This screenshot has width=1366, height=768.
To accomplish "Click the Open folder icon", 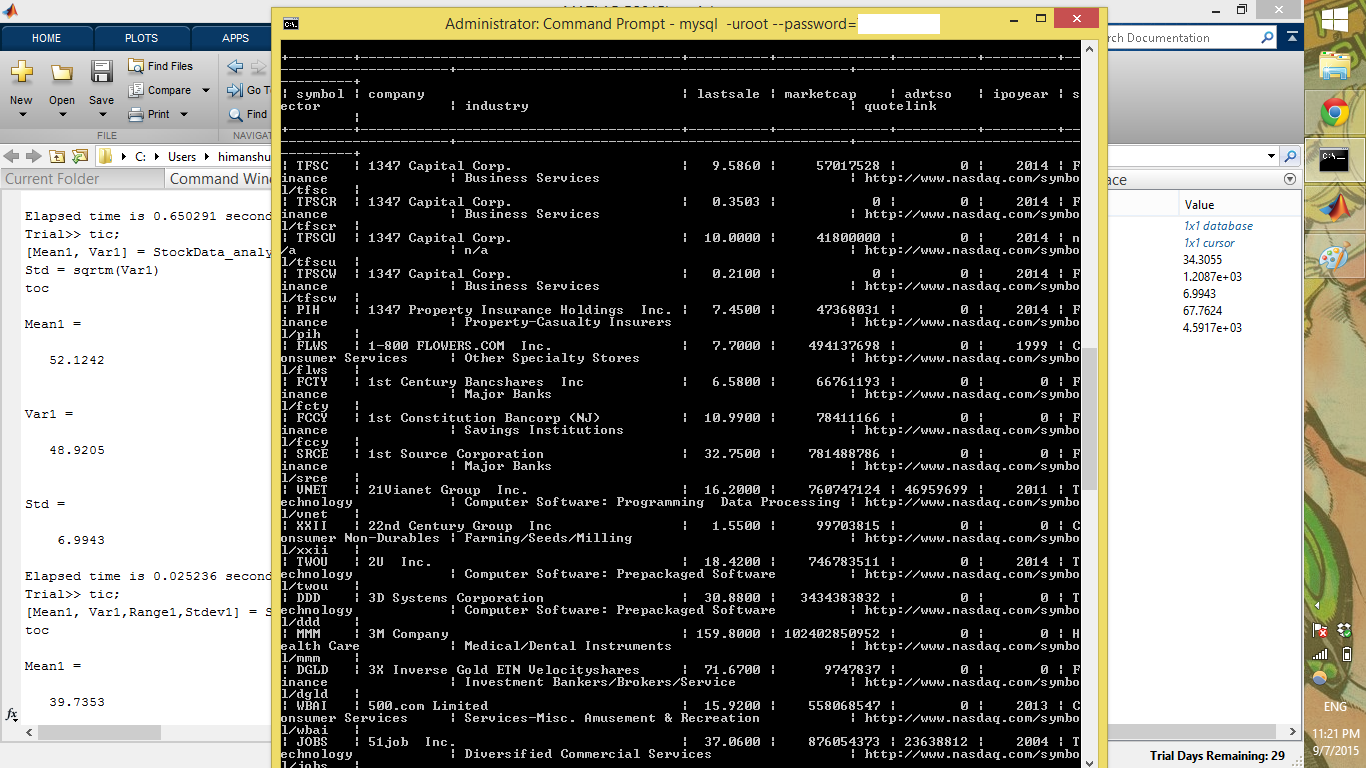I will point(62,73).
